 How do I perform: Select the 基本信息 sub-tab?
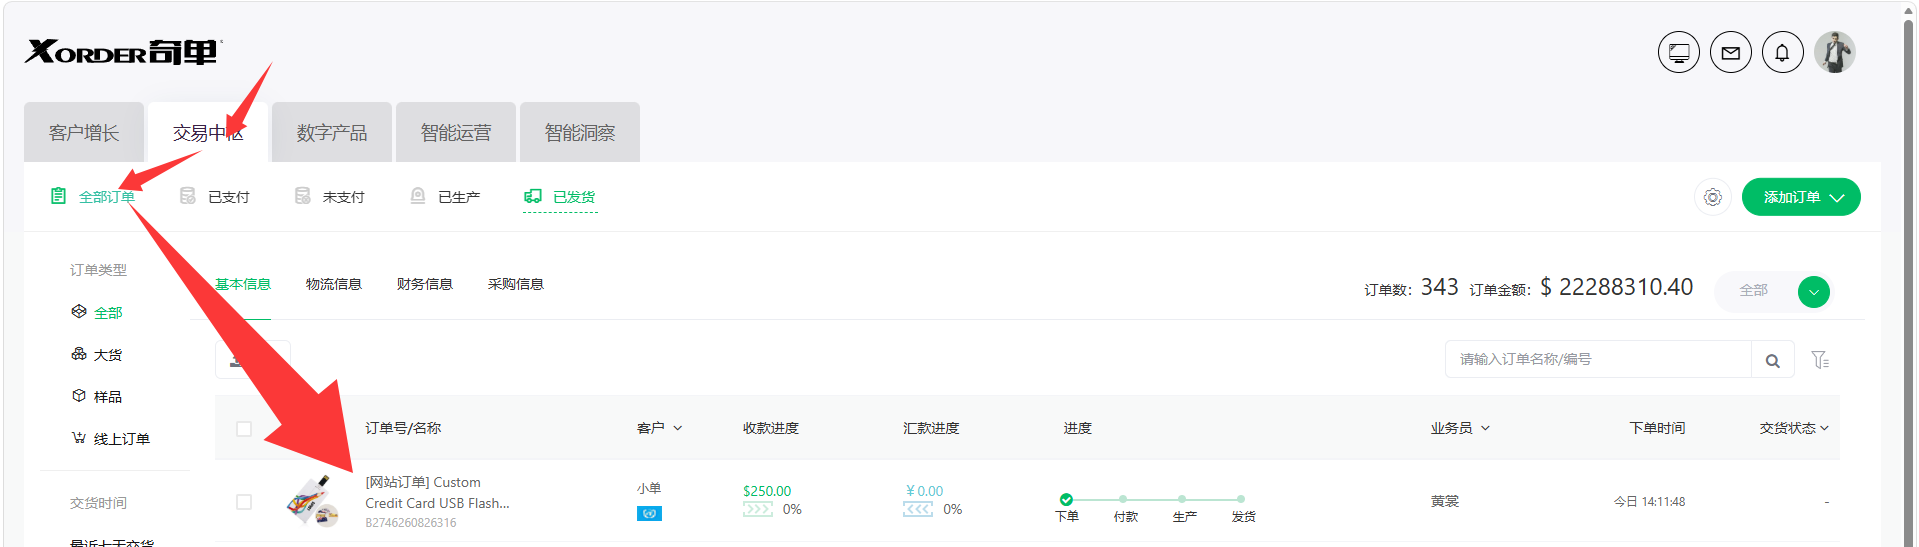point(243,285)
